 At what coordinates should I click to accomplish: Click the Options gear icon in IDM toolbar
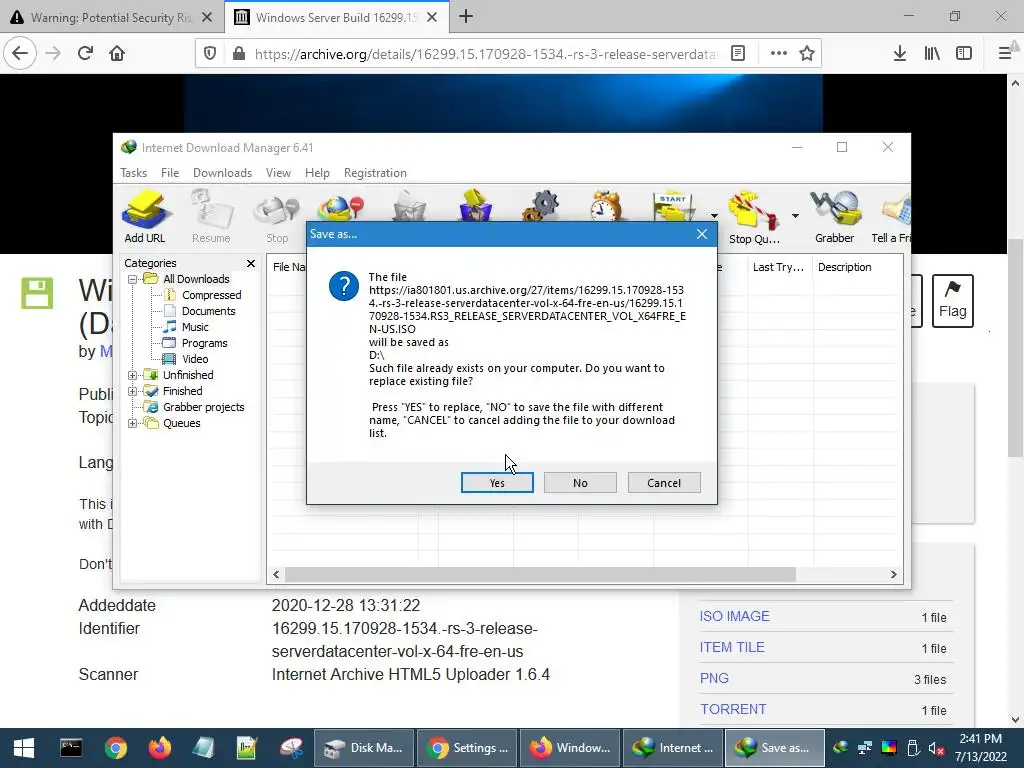point(541,206)
